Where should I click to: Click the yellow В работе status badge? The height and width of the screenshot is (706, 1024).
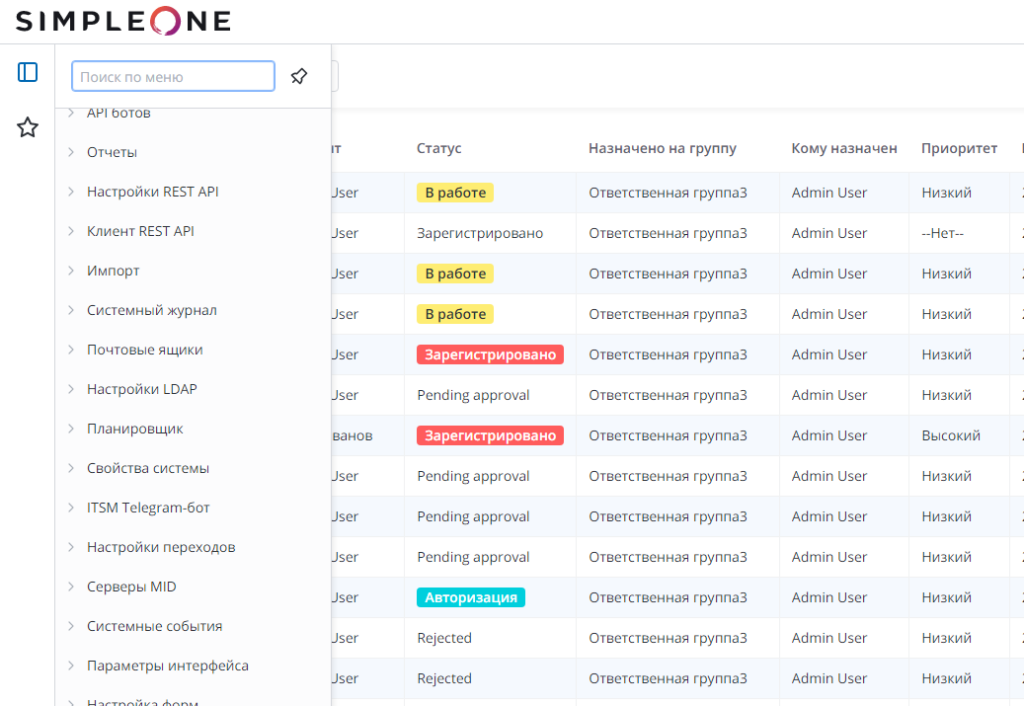[455, 192]
